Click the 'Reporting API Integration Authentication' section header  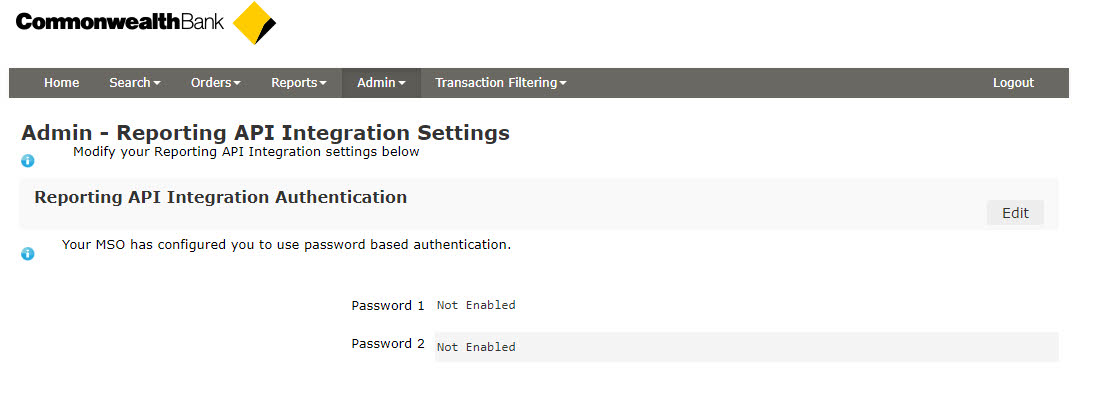[x=220, y=197]
